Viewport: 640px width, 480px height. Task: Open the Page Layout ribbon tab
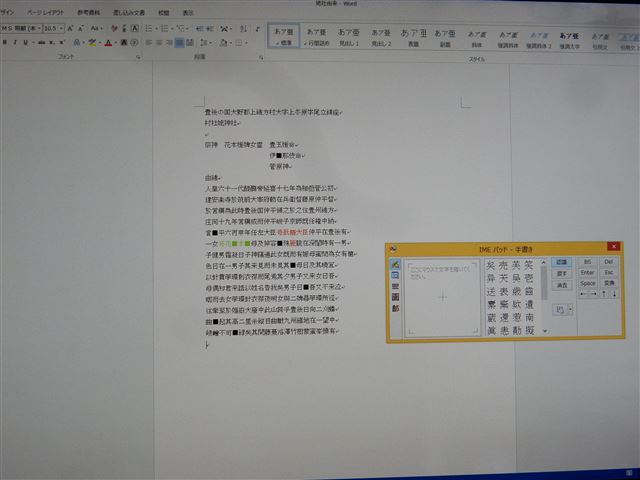pos(45,13)
